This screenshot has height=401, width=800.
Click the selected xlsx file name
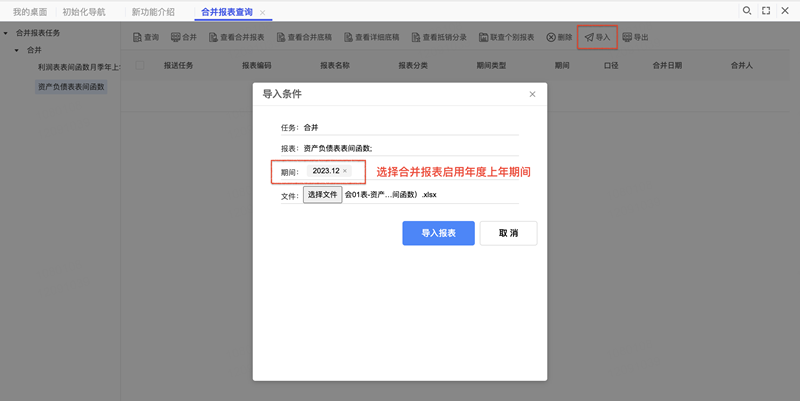[x=391, y=195]
